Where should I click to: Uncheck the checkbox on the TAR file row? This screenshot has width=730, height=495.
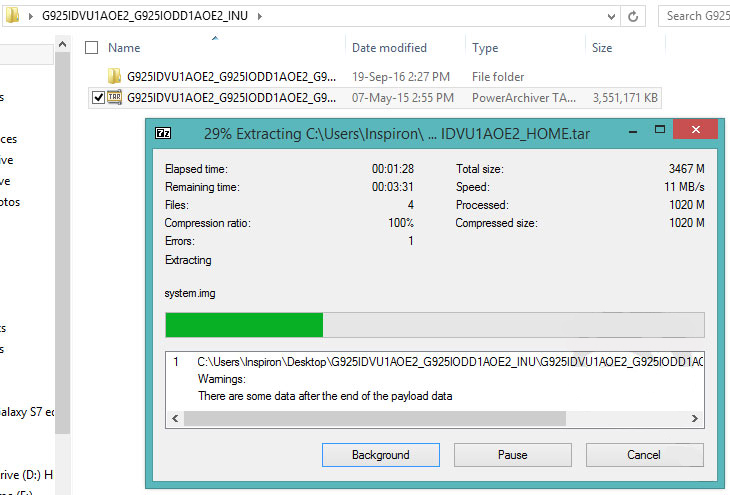click(x=97, y=97)
